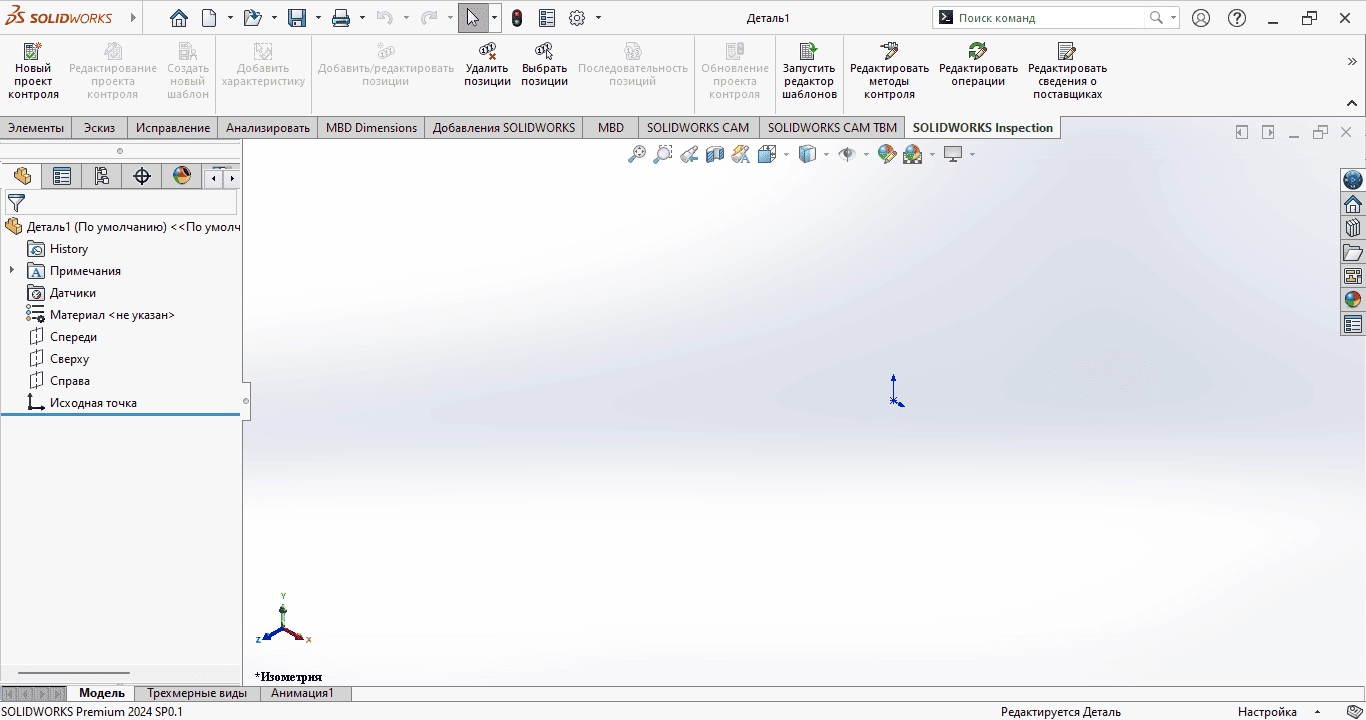This screenshot has height=720, width=1366.
Task: Switch to the Эскиз tab
Action: (x=99, y=128)
